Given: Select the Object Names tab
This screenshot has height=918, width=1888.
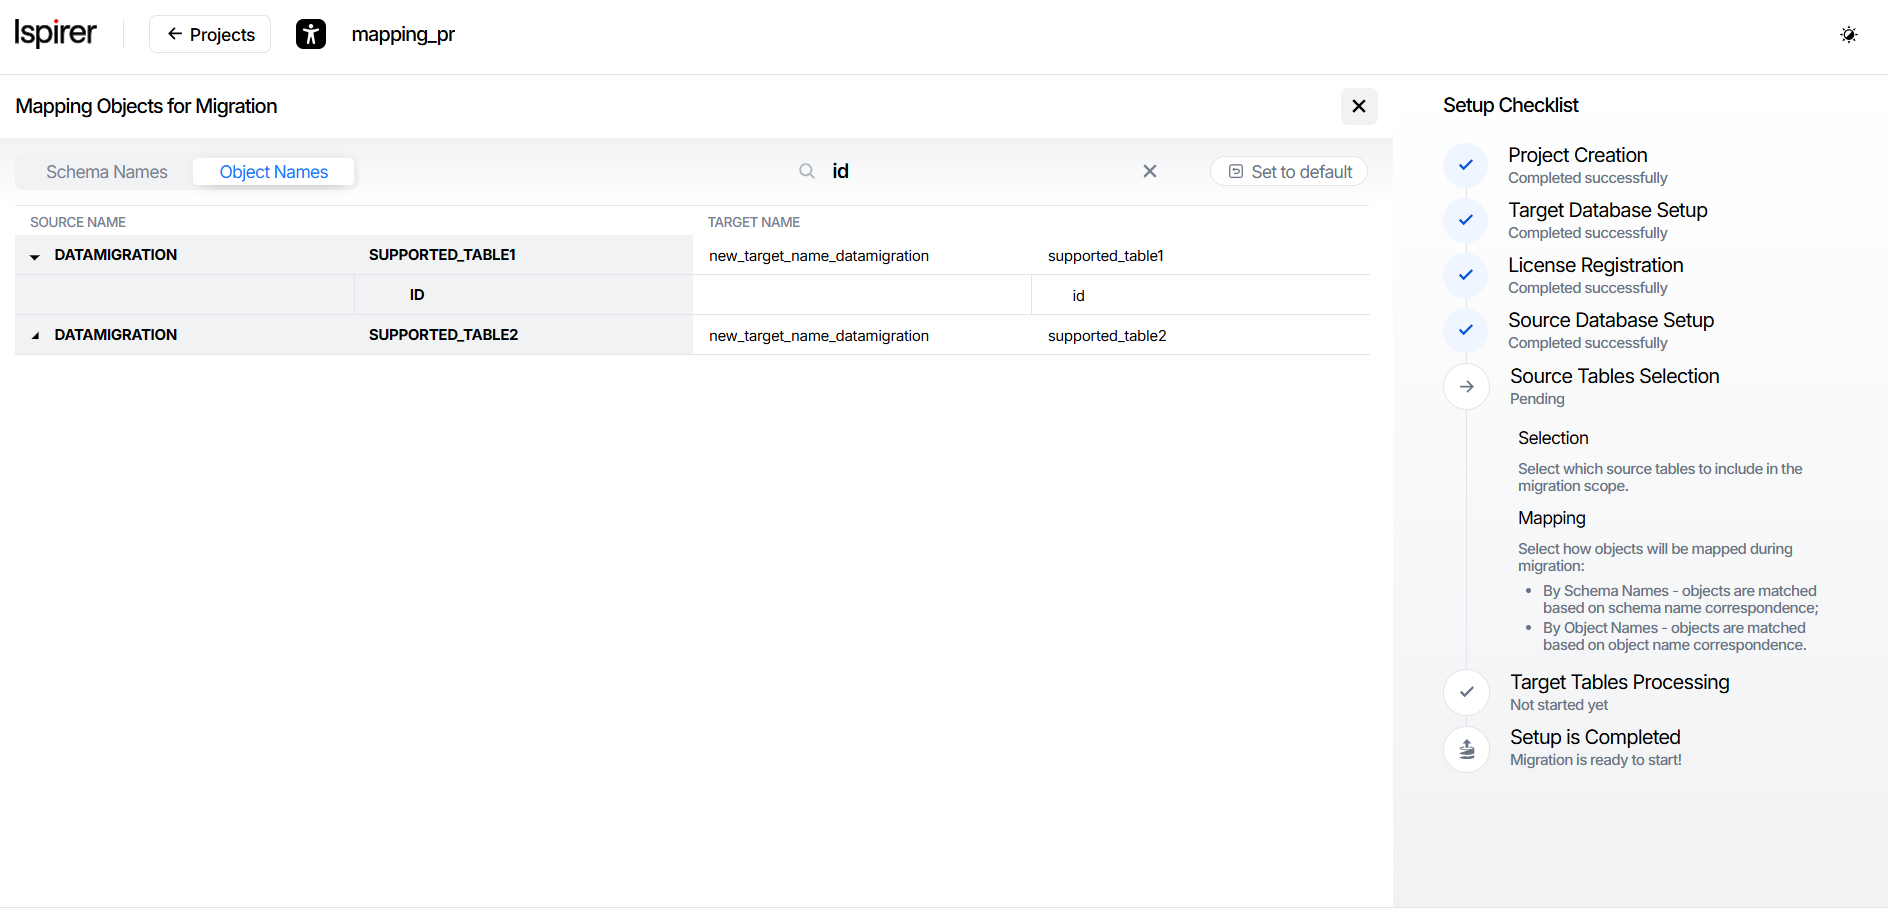Looking at the screenshot, I should click(x=273, y=172).
